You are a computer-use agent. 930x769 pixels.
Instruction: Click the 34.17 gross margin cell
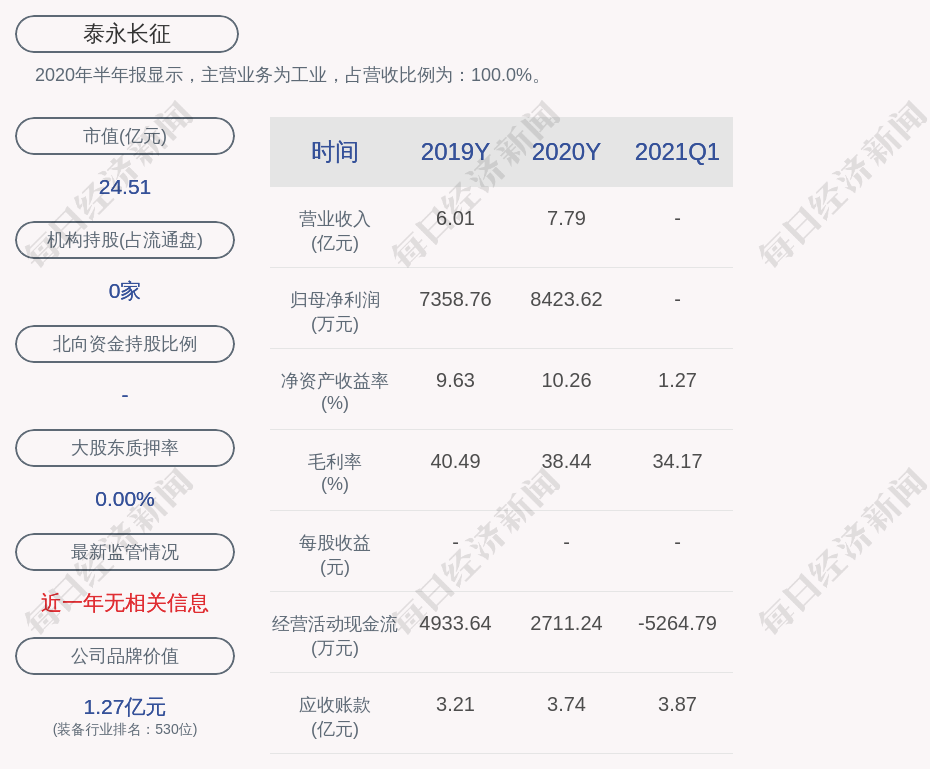(677, 461)
